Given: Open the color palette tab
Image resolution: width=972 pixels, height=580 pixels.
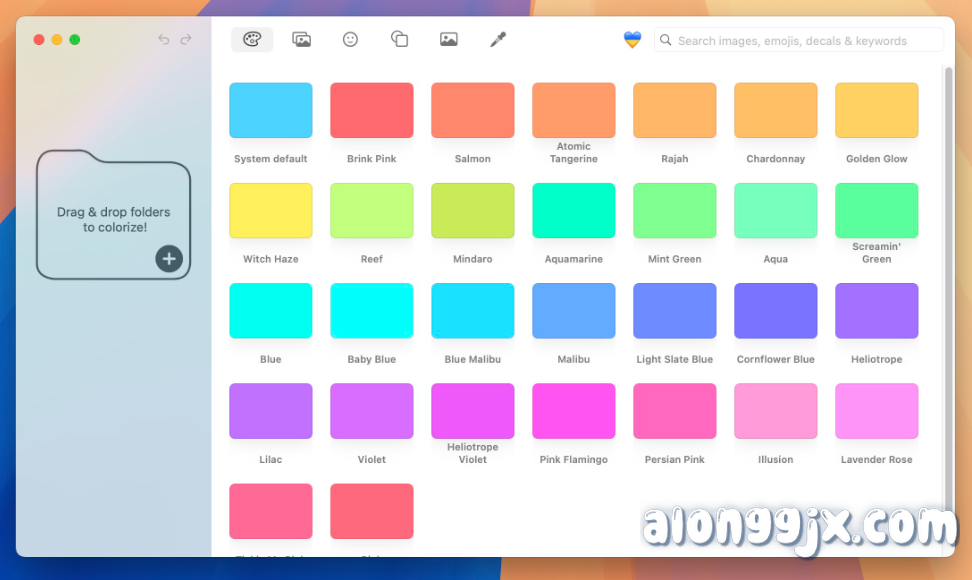Looking at the screenshot, I should (x=251, y=39).
